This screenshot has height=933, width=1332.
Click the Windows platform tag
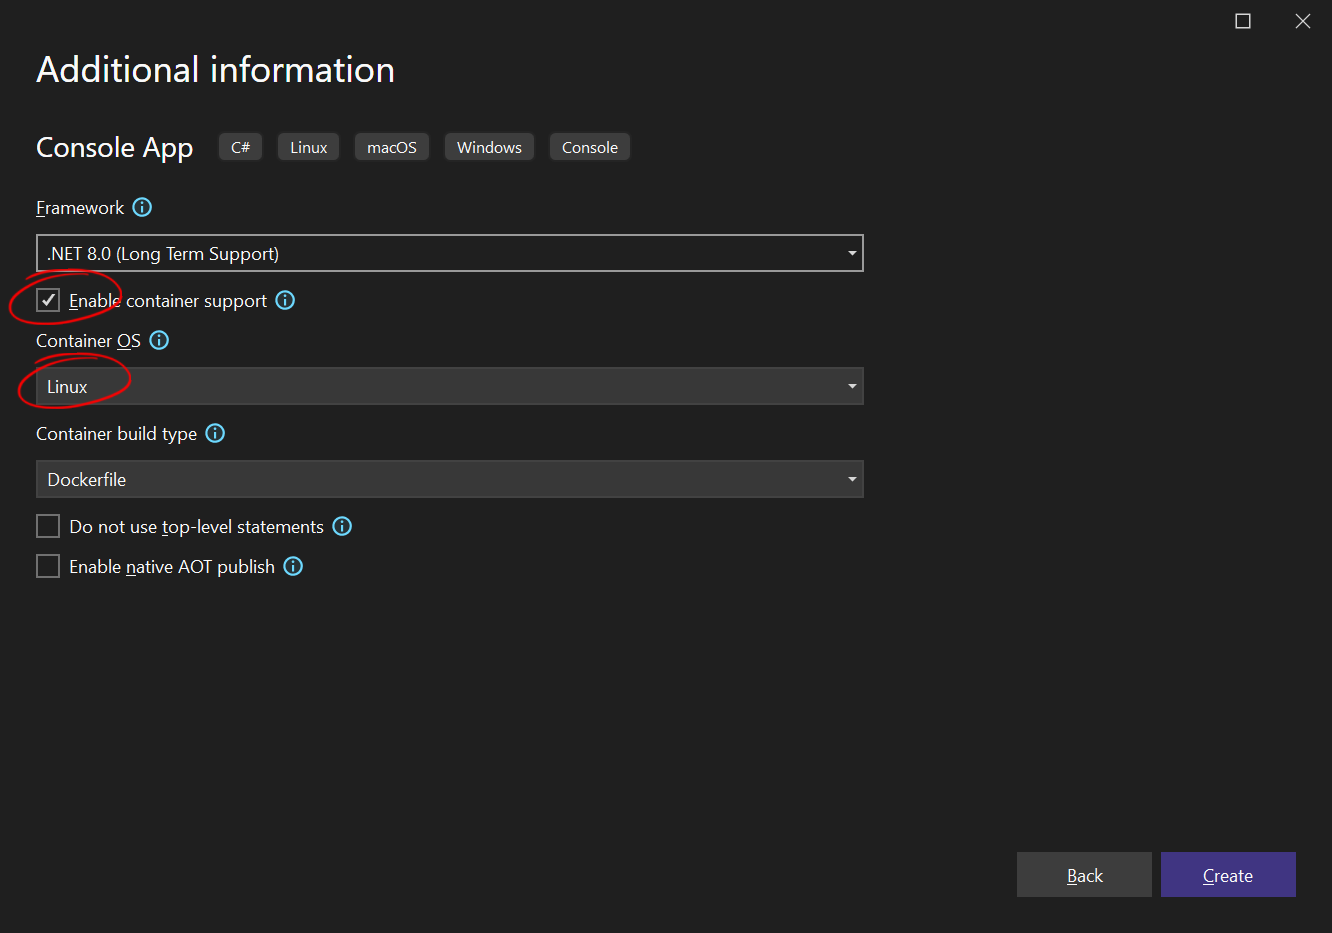[489, 147]
